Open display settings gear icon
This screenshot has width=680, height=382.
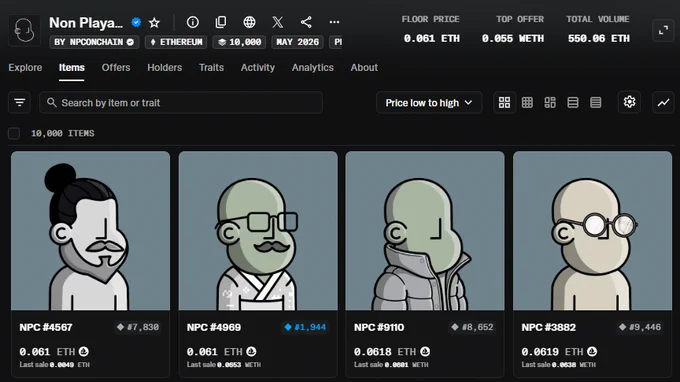629,102
